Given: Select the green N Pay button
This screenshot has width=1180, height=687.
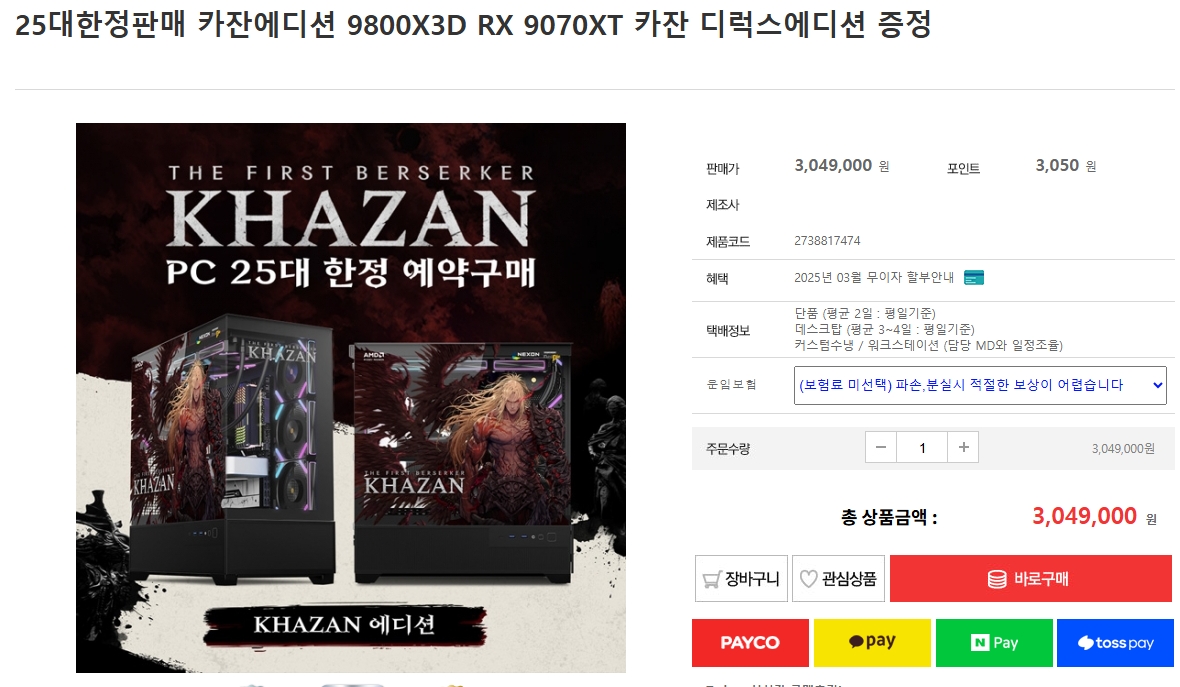Looking at the screenshot, I should pos(994,643).
